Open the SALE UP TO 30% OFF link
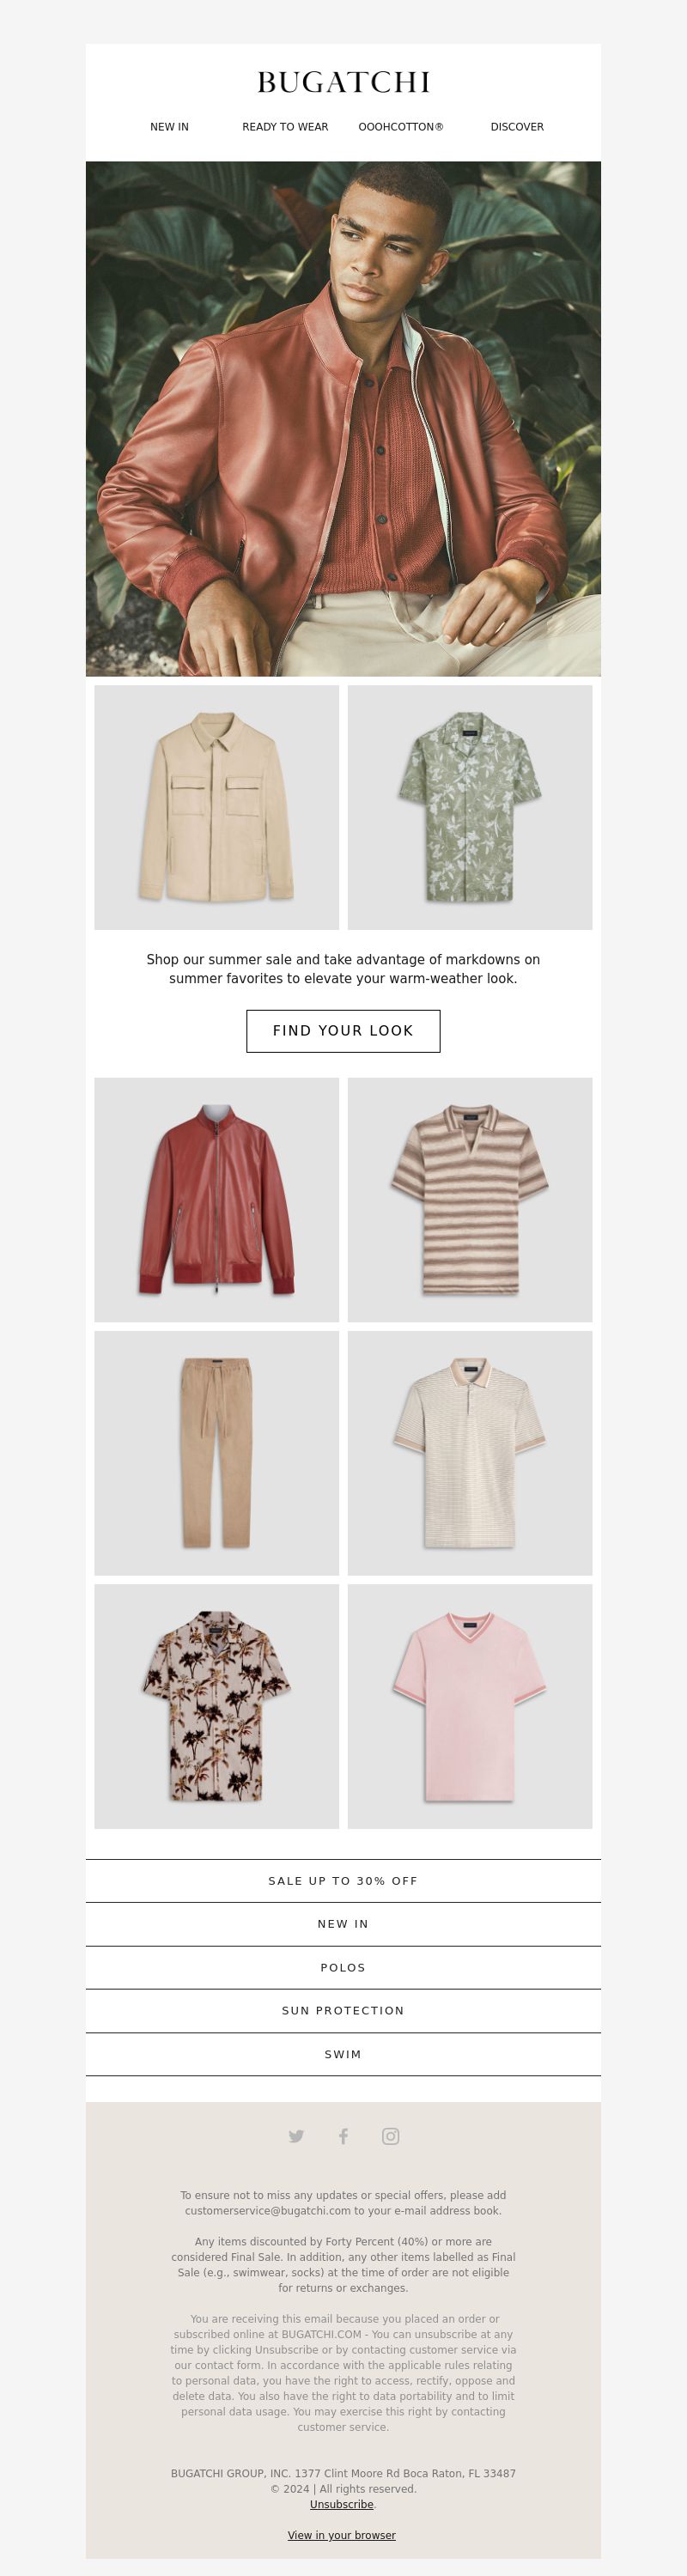This screenshot has width=687, height=2576. (x=343, y=1881)
